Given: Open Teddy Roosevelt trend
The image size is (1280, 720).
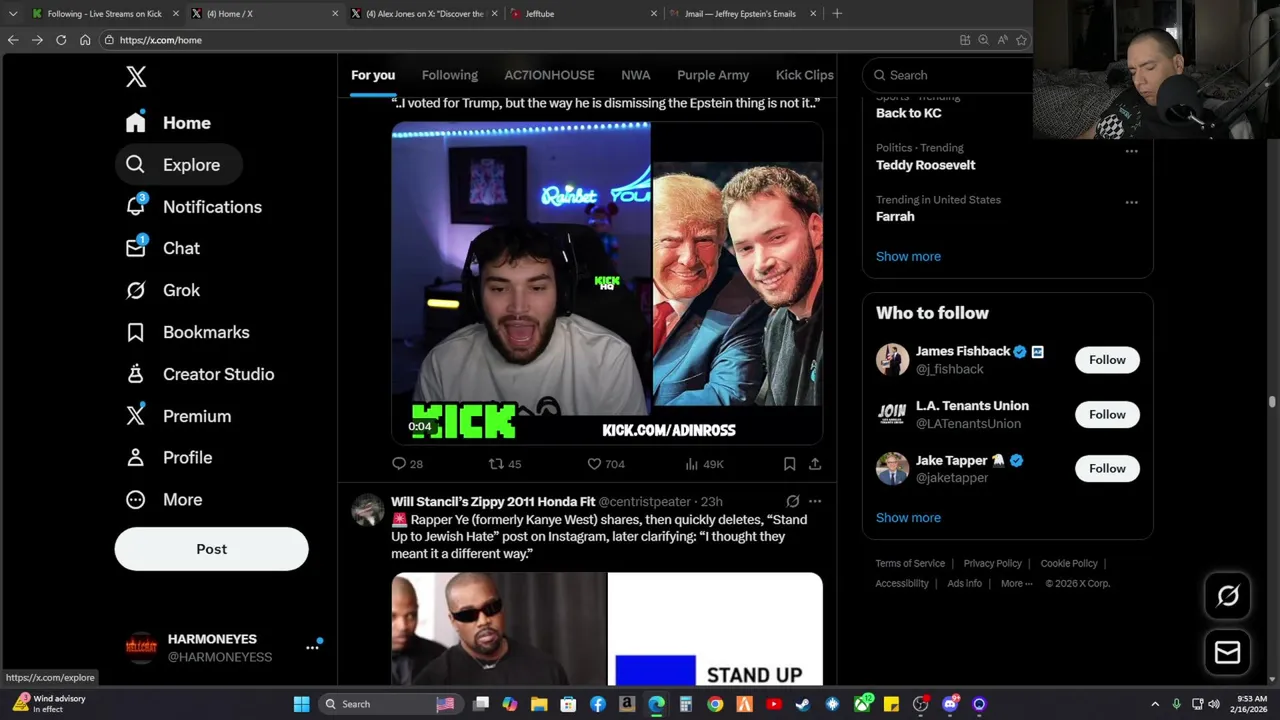Looking at the screenshot, I should tap(925, 165).
